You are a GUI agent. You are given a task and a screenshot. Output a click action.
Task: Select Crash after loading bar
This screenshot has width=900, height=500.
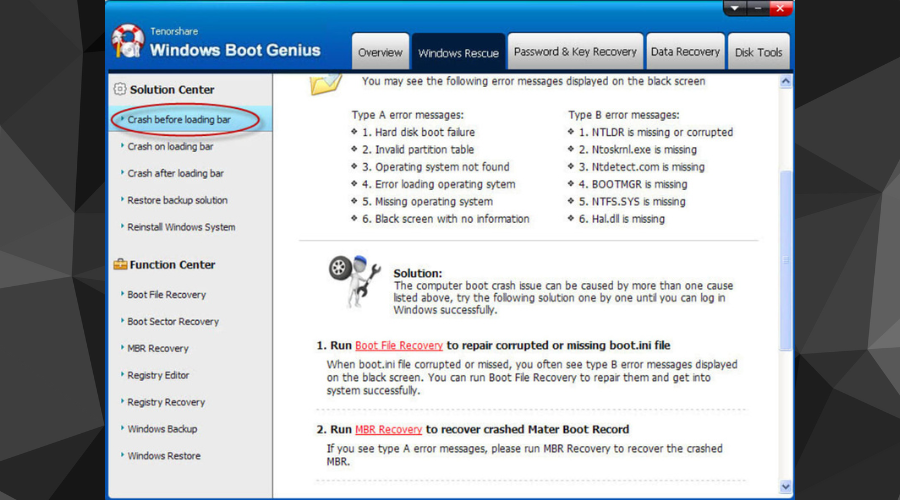[175, 173]
